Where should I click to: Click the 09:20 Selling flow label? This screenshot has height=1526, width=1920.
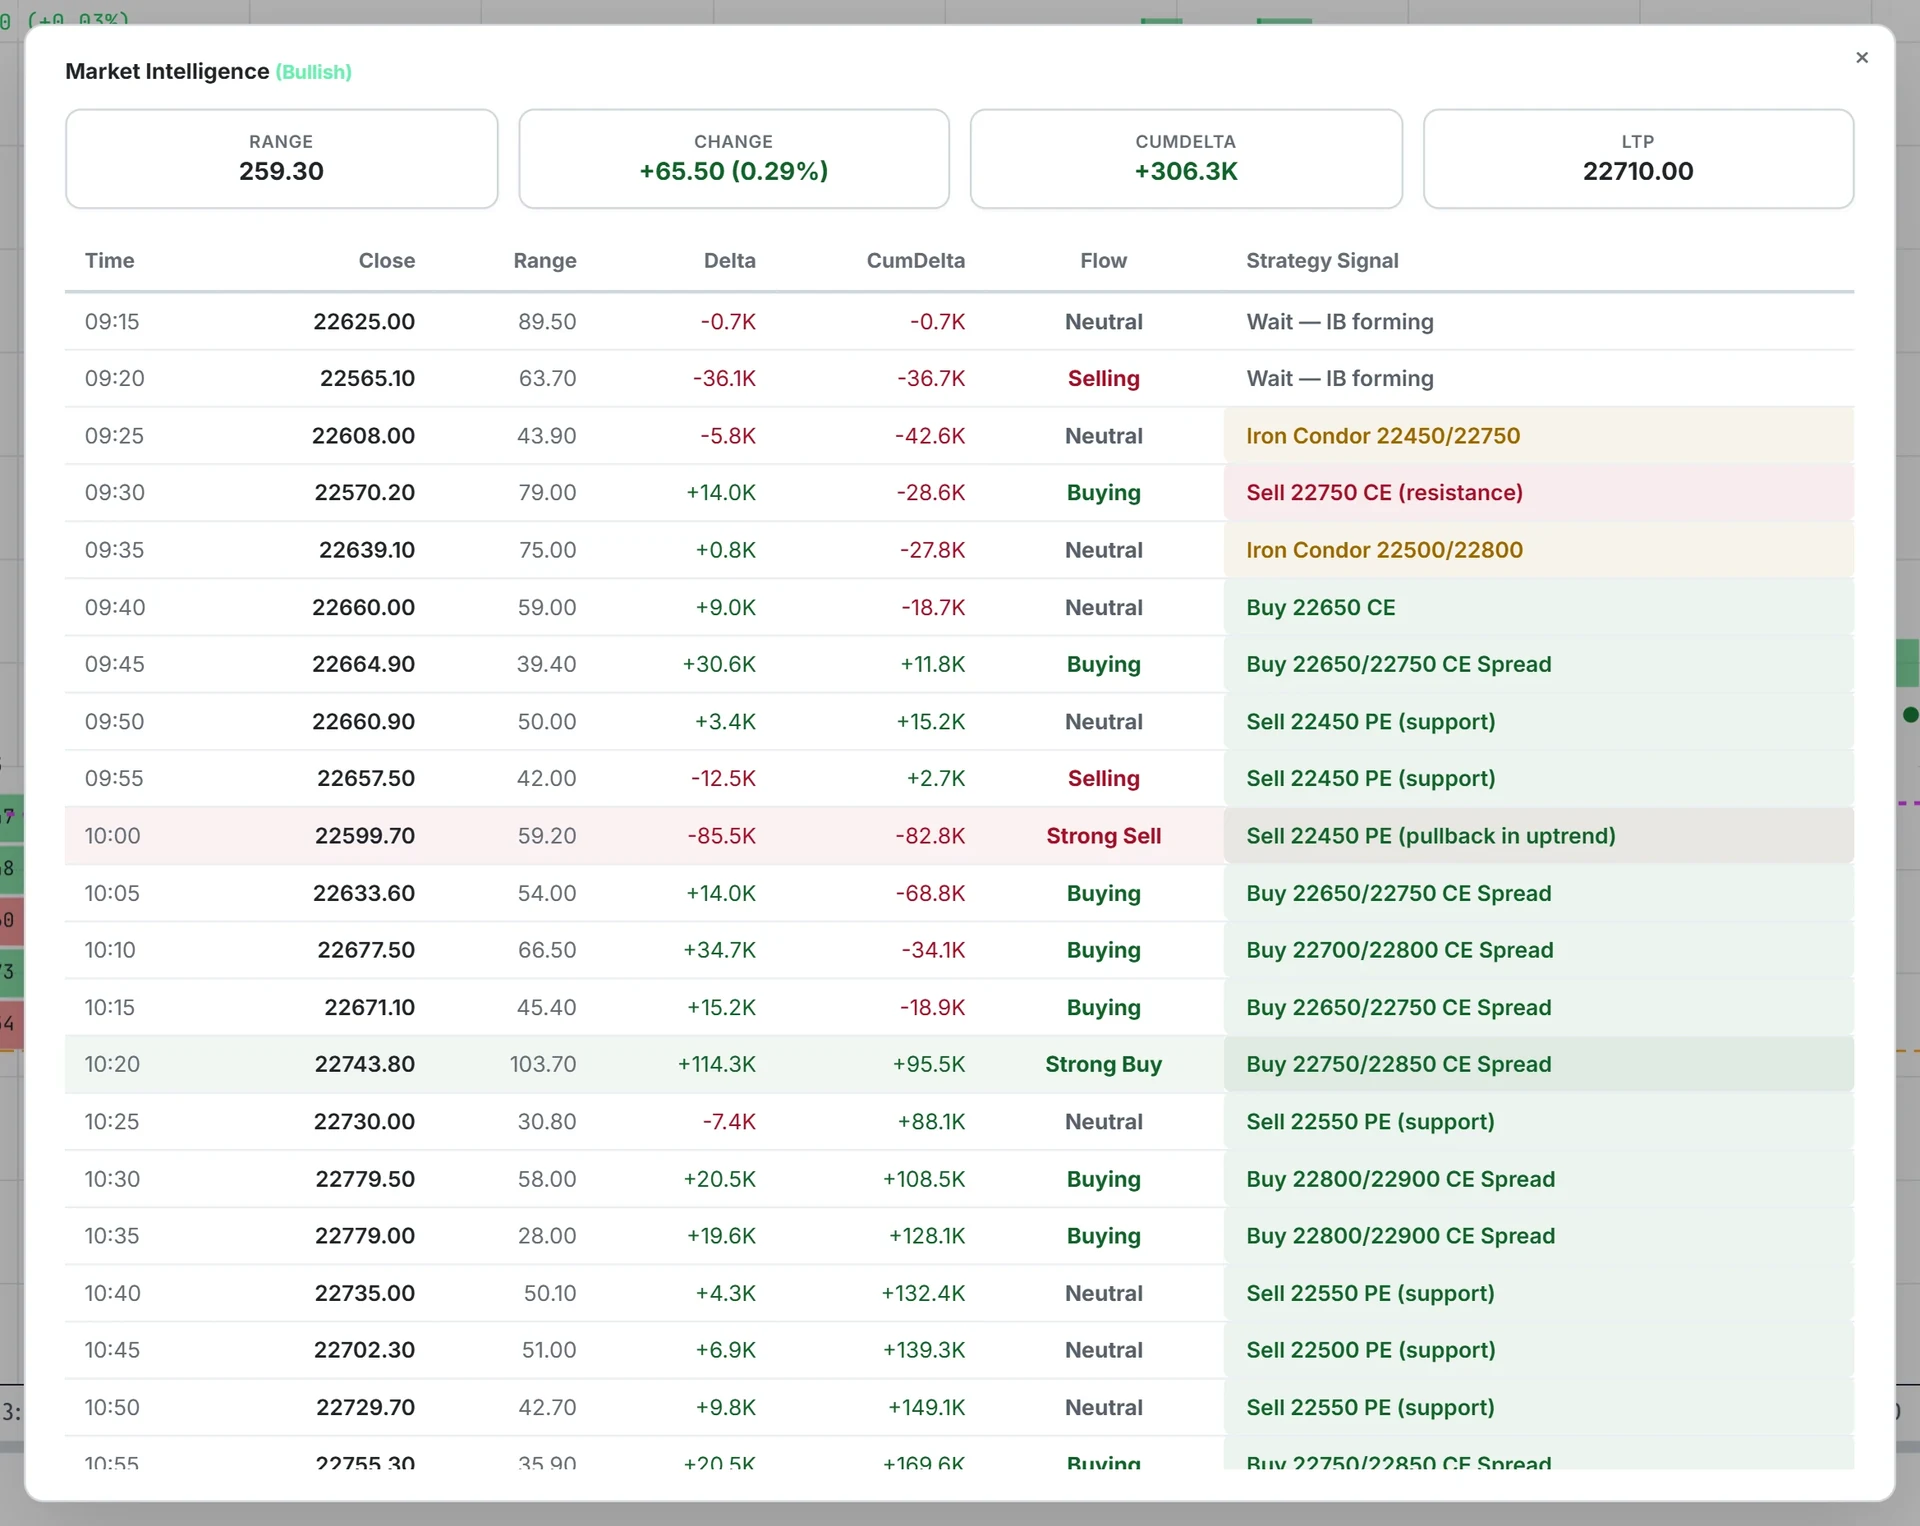tap(1103, 379)
